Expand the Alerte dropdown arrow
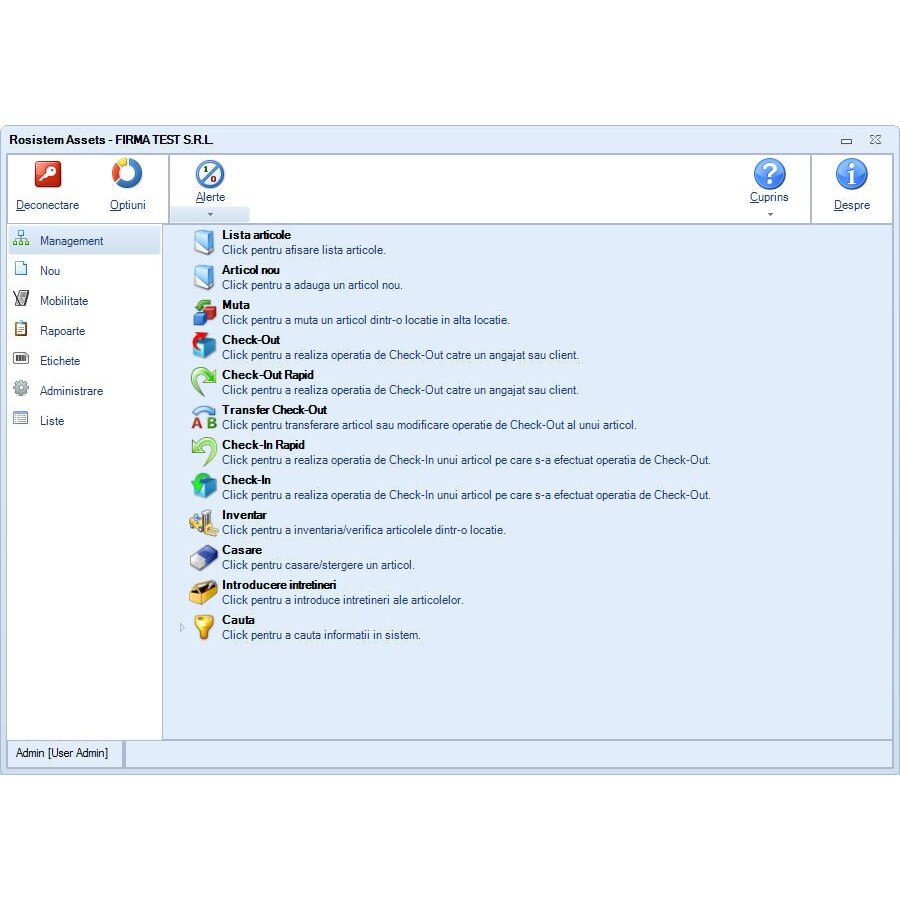 (x=210, y=214)
